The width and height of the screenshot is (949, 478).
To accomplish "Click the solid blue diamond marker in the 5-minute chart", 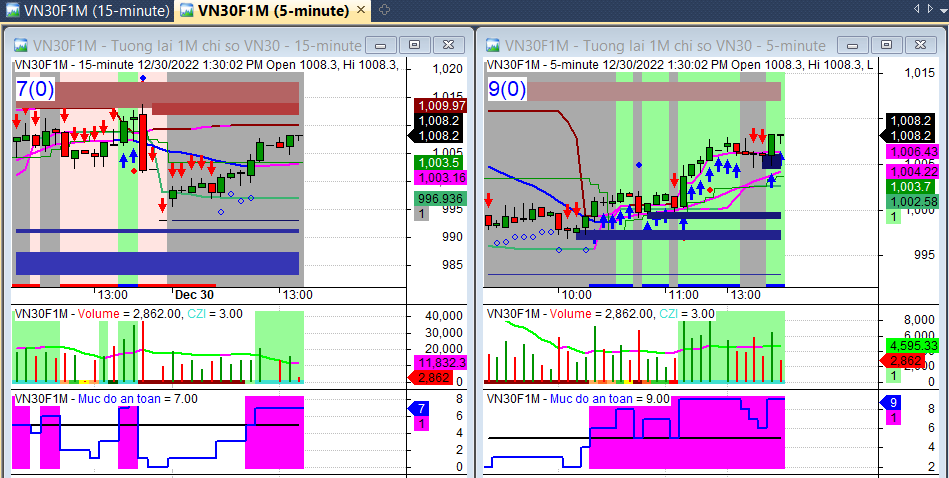I will [639, 165].
